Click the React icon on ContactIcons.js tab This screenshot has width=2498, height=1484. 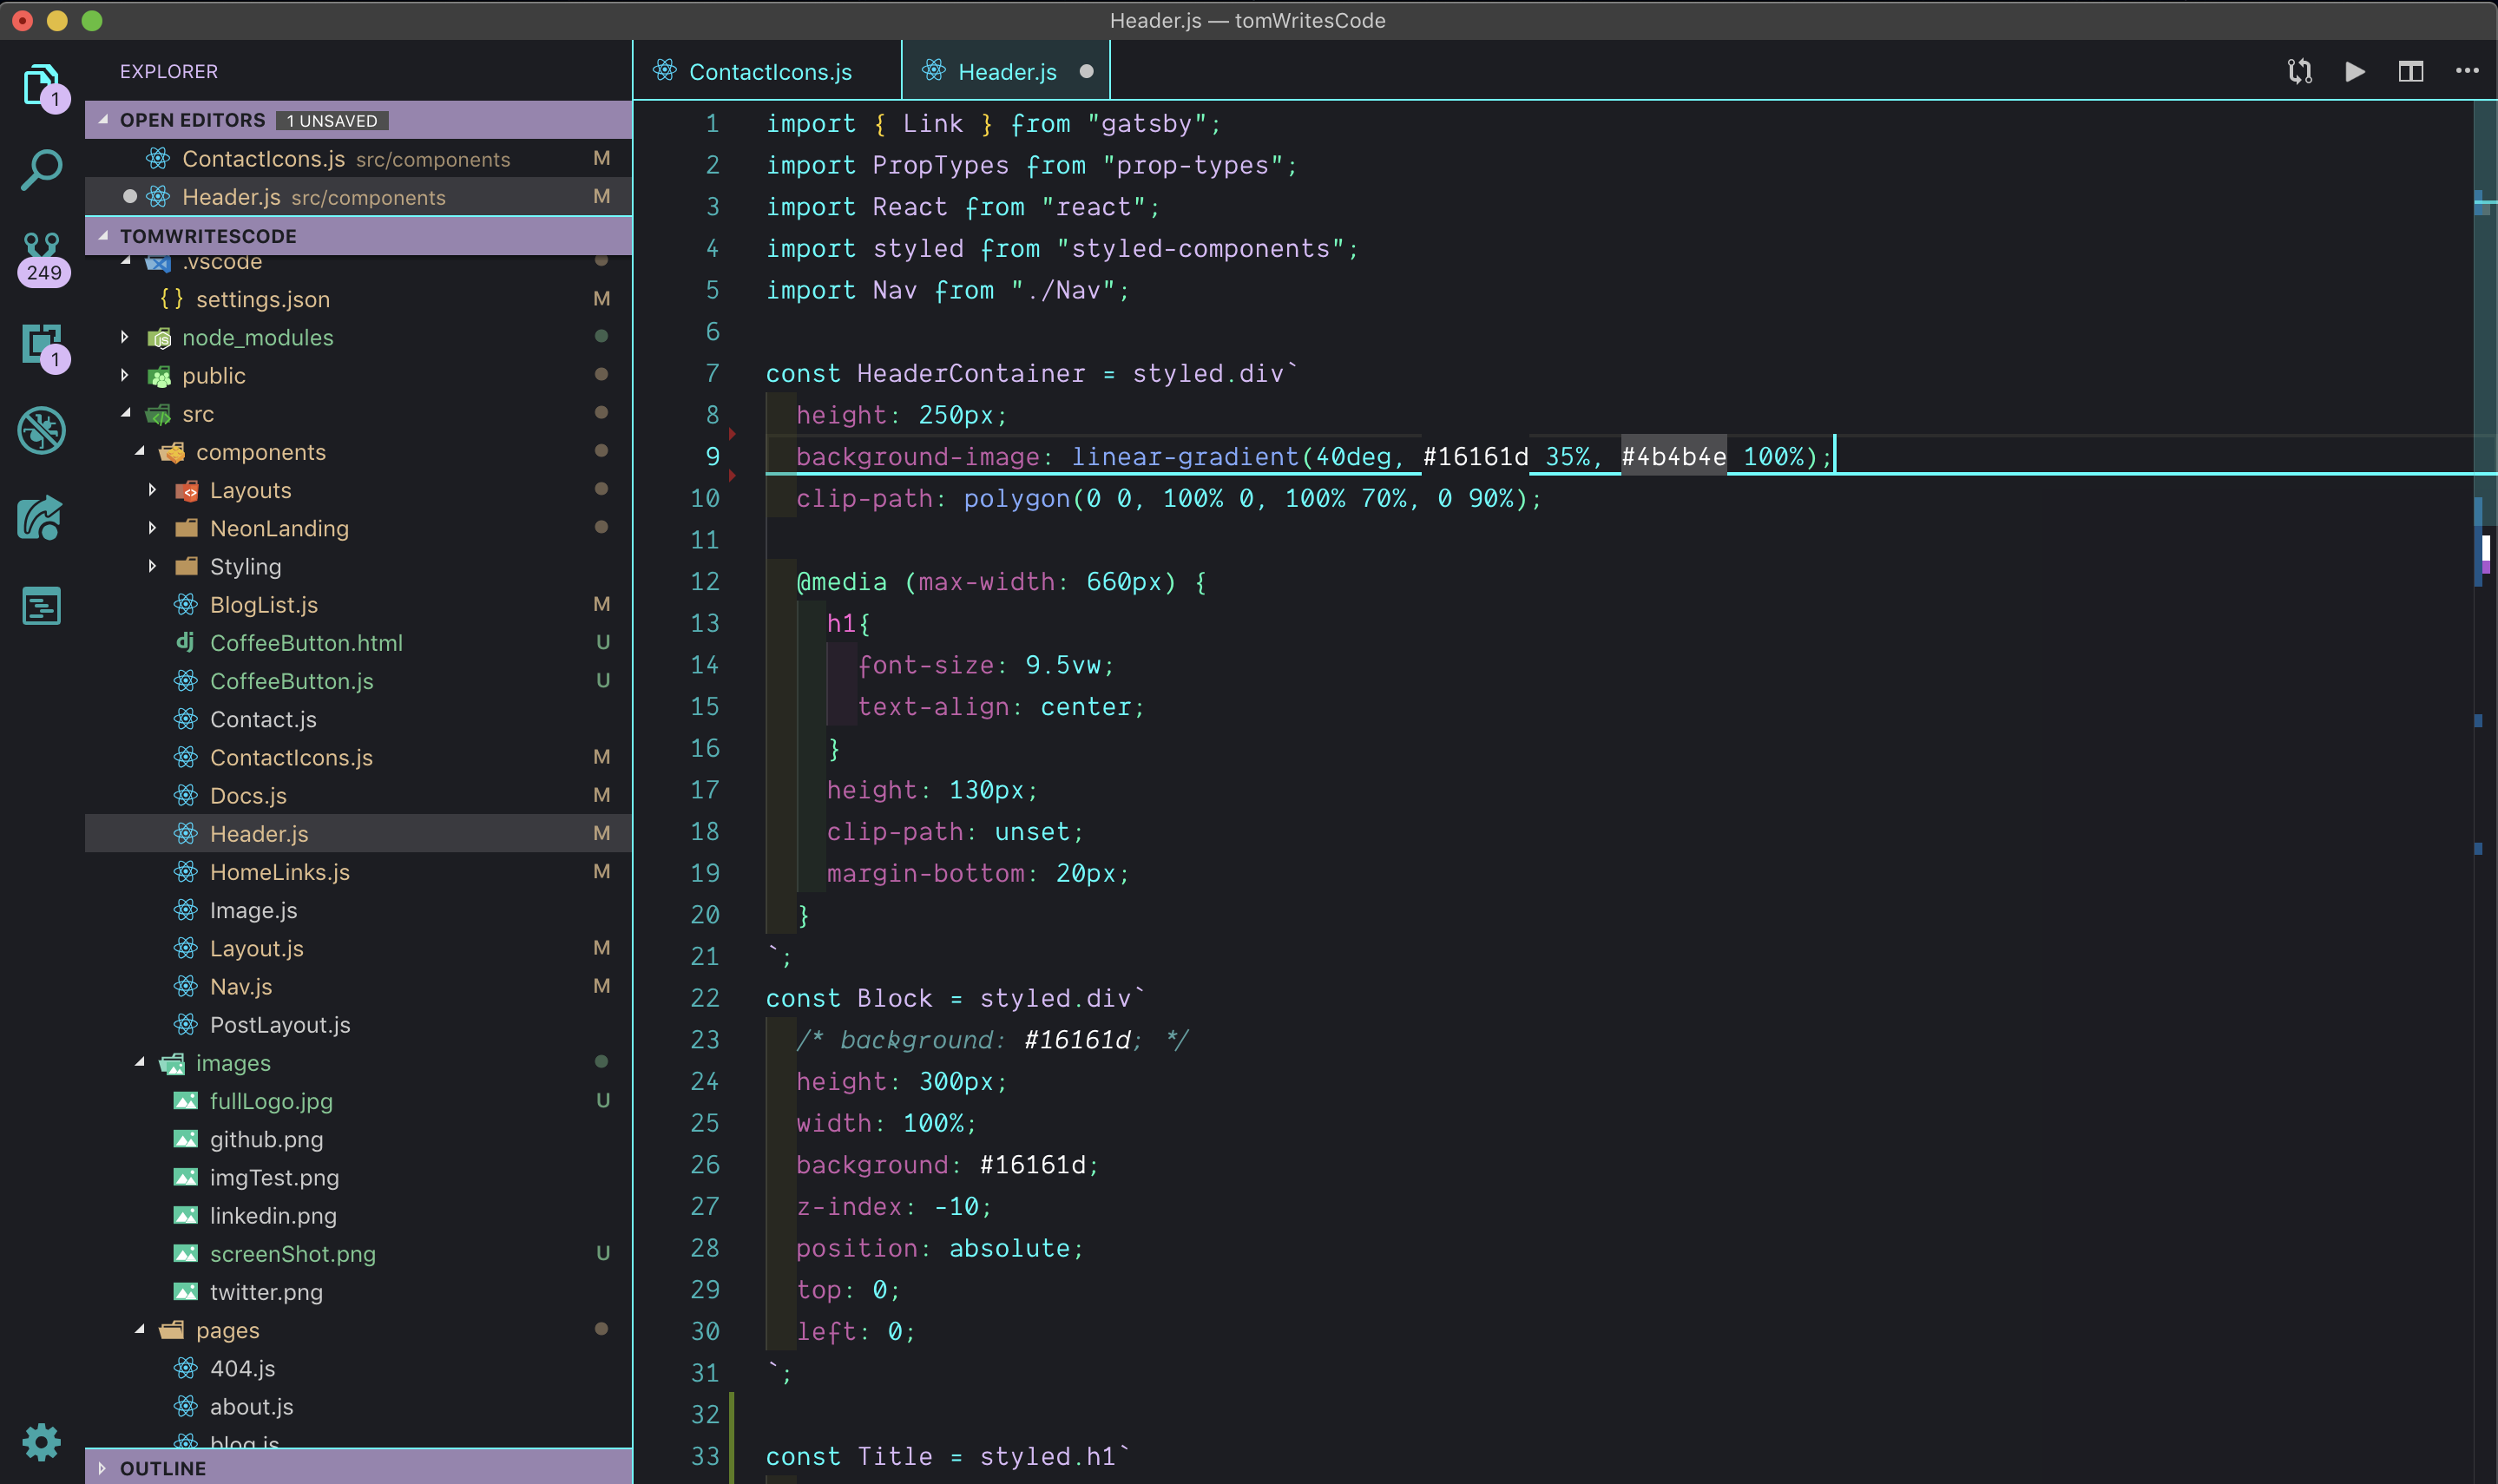click(665, 70)
